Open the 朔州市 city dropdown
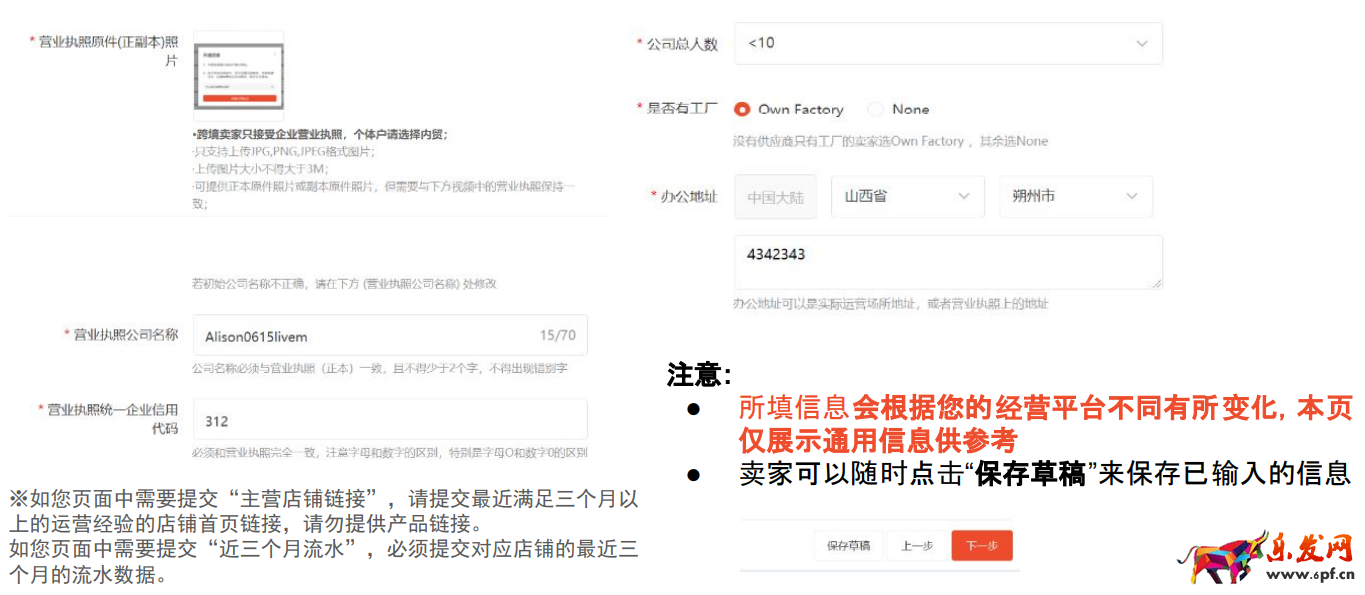Image resolution: width=1365 pixels, height=595 pixels. (1076, 196)
